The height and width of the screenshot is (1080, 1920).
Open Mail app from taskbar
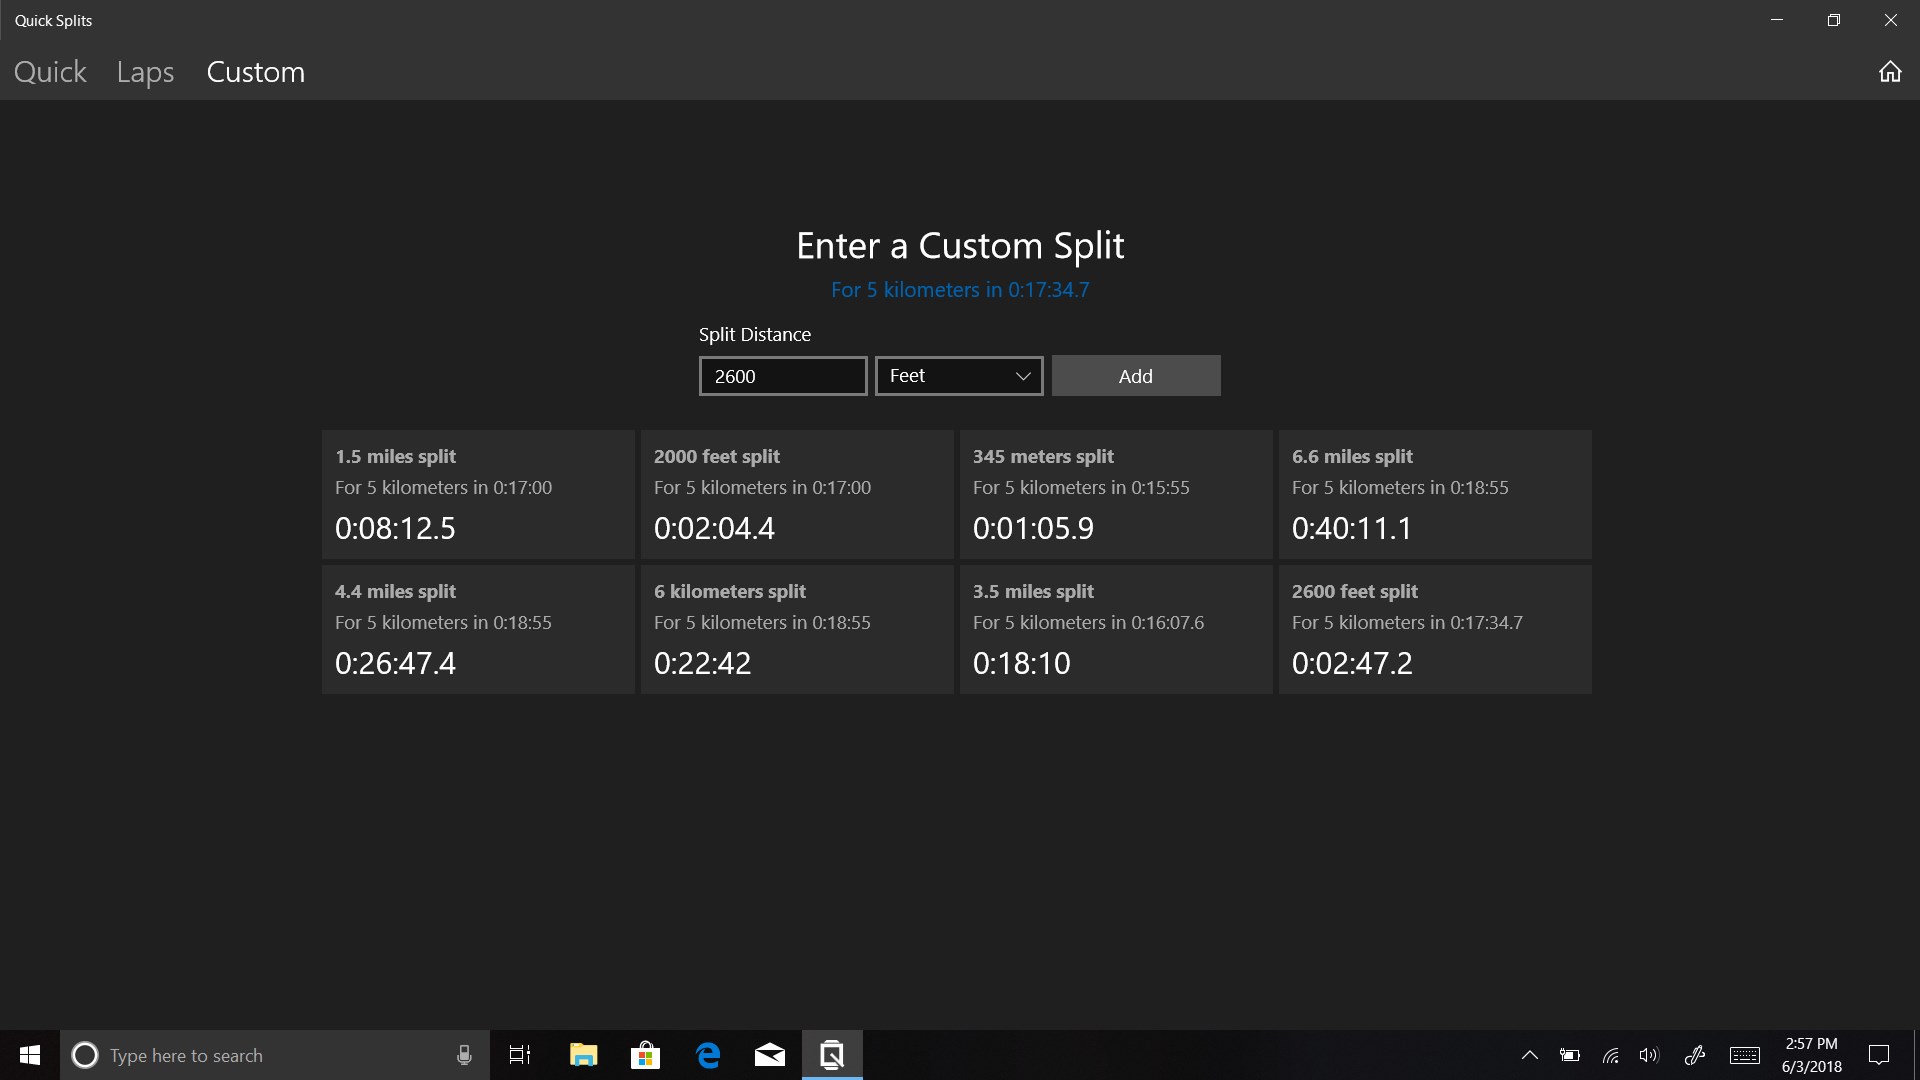769,1055
